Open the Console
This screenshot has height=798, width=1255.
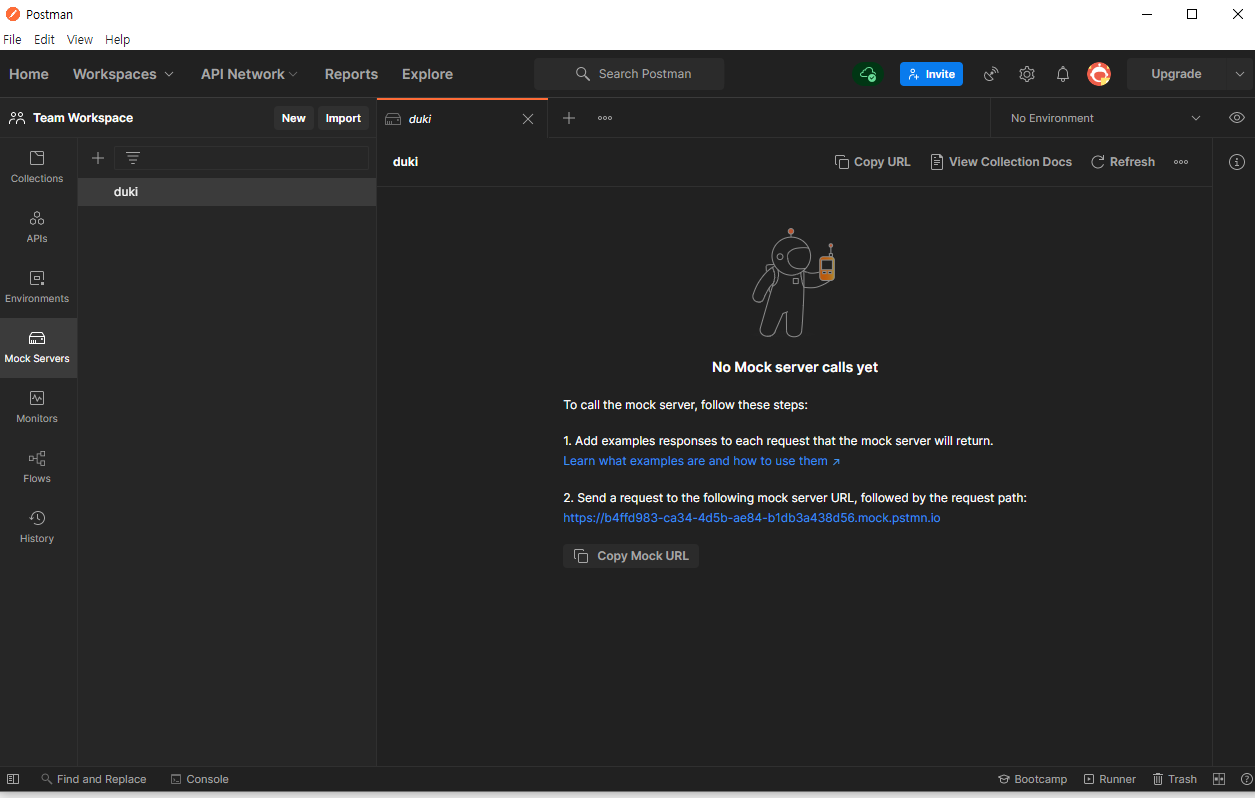pyautogui.click(x=199, y=779)
